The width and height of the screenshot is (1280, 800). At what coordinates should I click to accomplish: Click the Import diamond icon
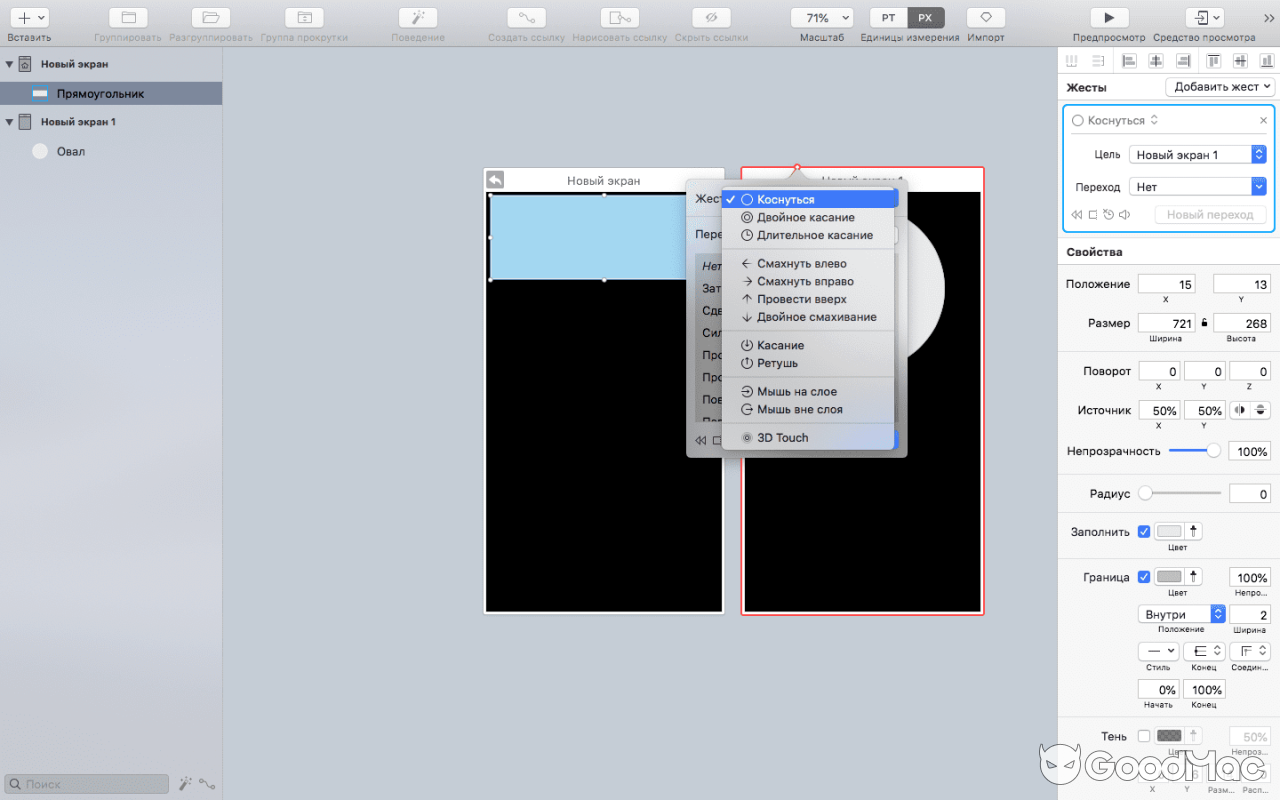point(985,17)
